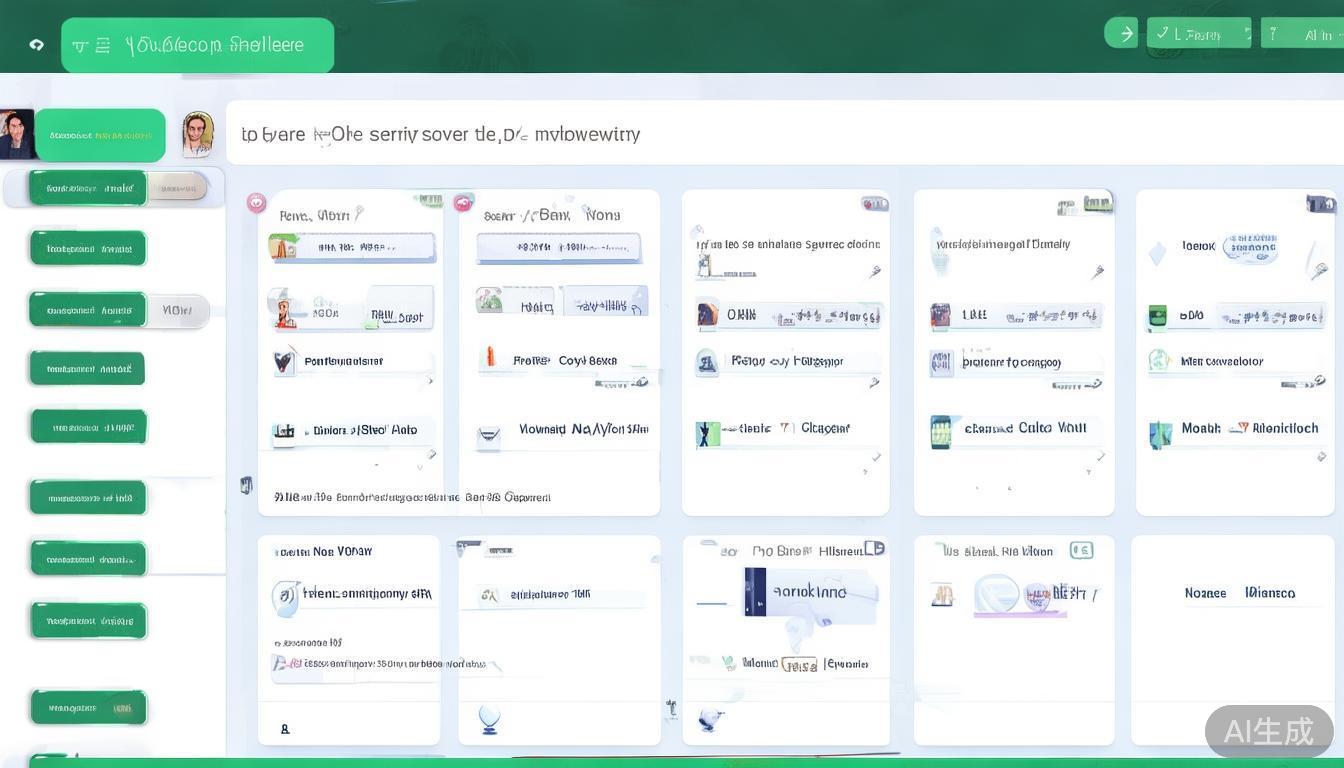Open the checkmark dropdown in top bar

coord(1198,34)
